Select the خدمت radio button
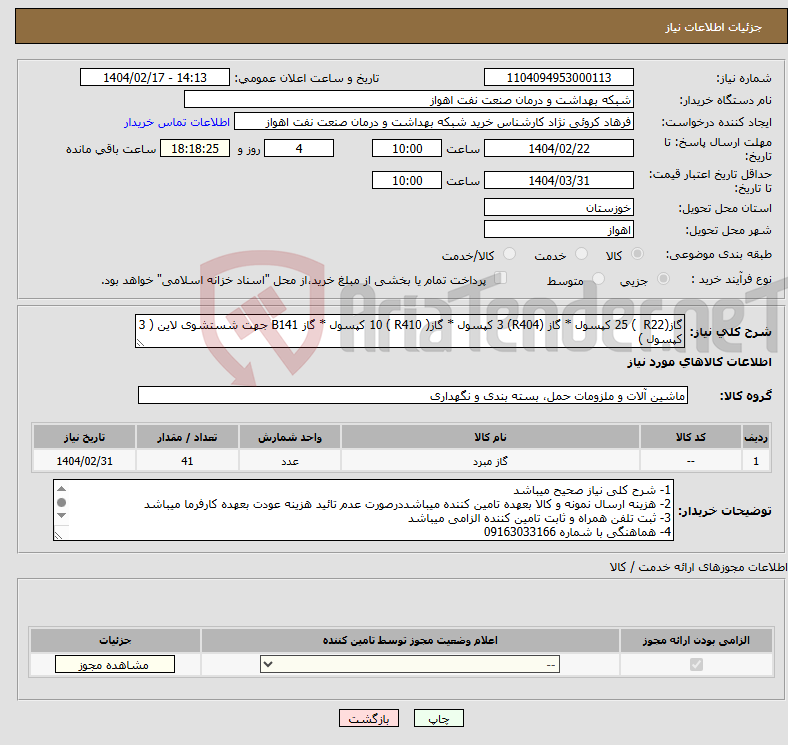Screen dimensions: 788x745 pos(581,254)
